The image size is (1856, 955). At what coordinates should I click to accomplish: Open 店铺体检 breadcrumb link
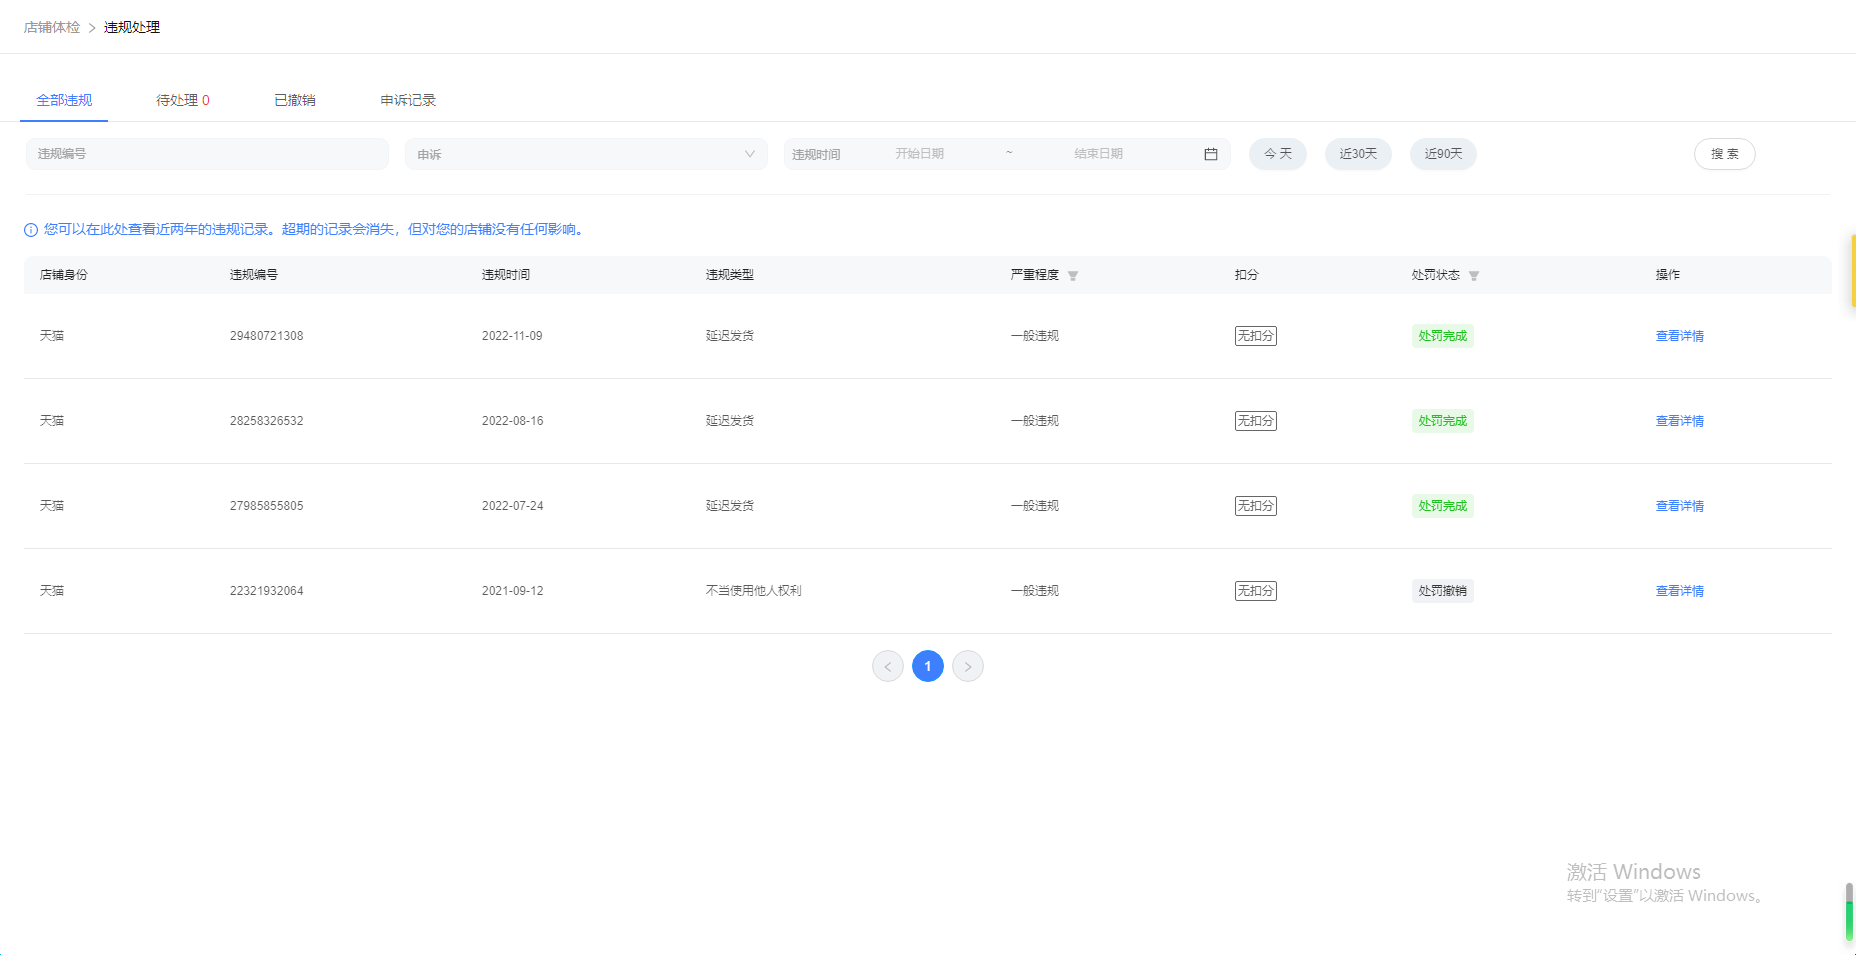[52, 27]
